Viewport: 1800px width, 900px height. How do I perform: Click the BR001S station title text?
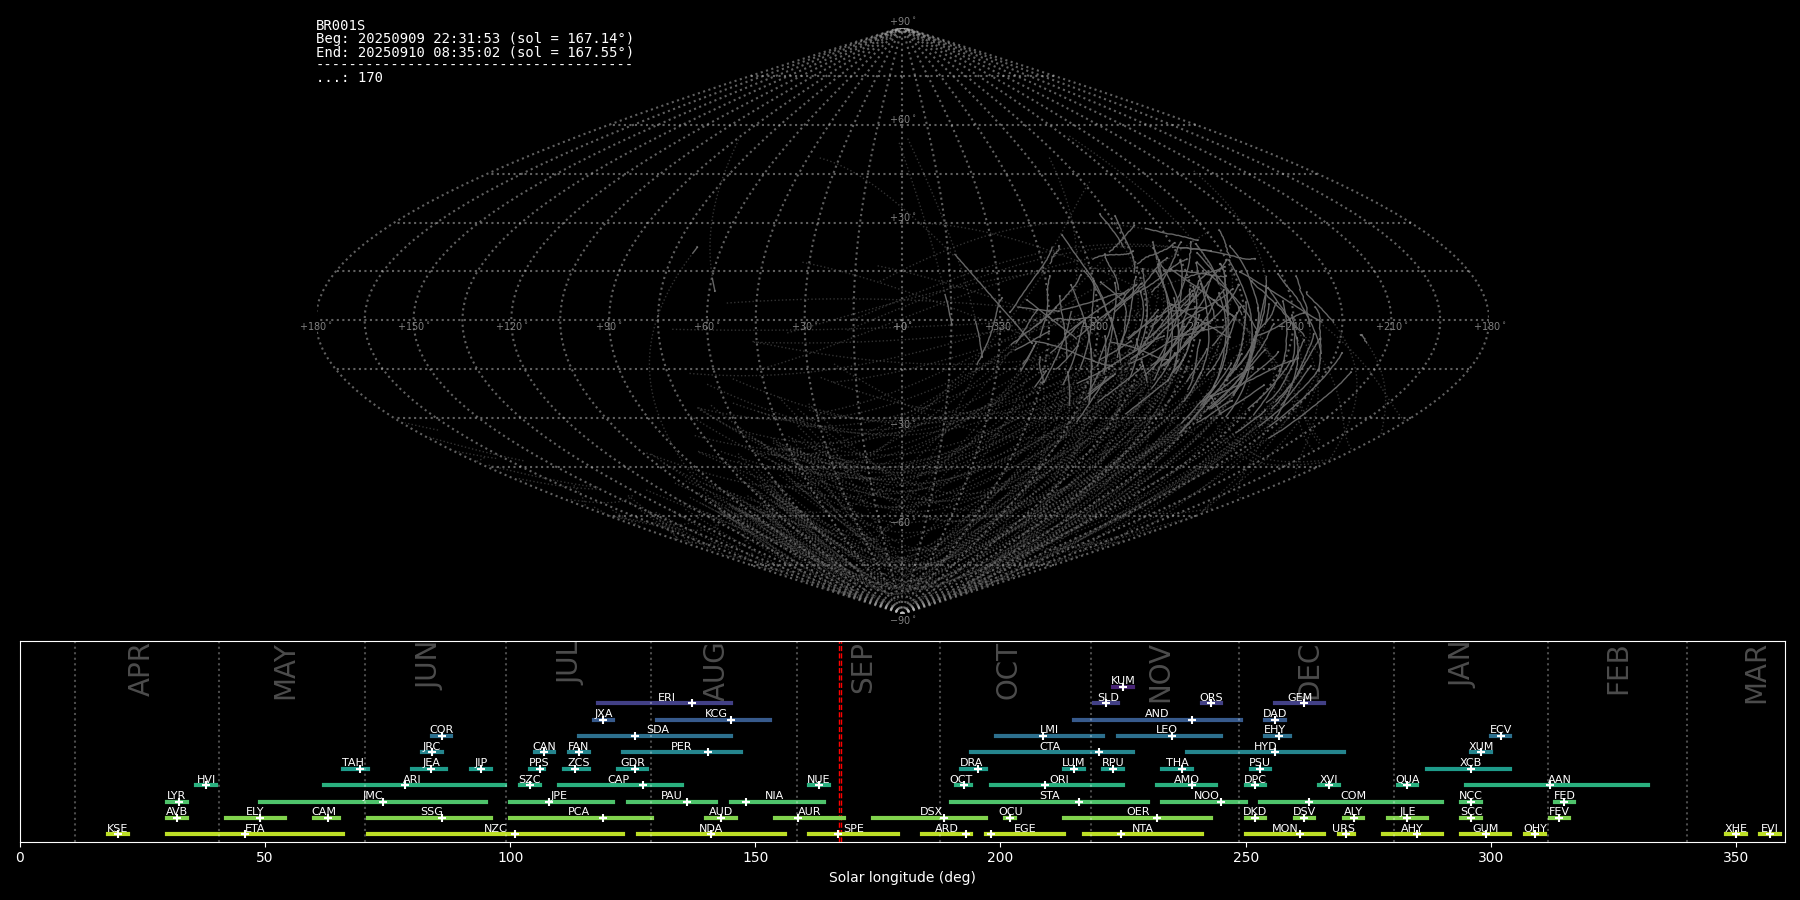(340, 26)
